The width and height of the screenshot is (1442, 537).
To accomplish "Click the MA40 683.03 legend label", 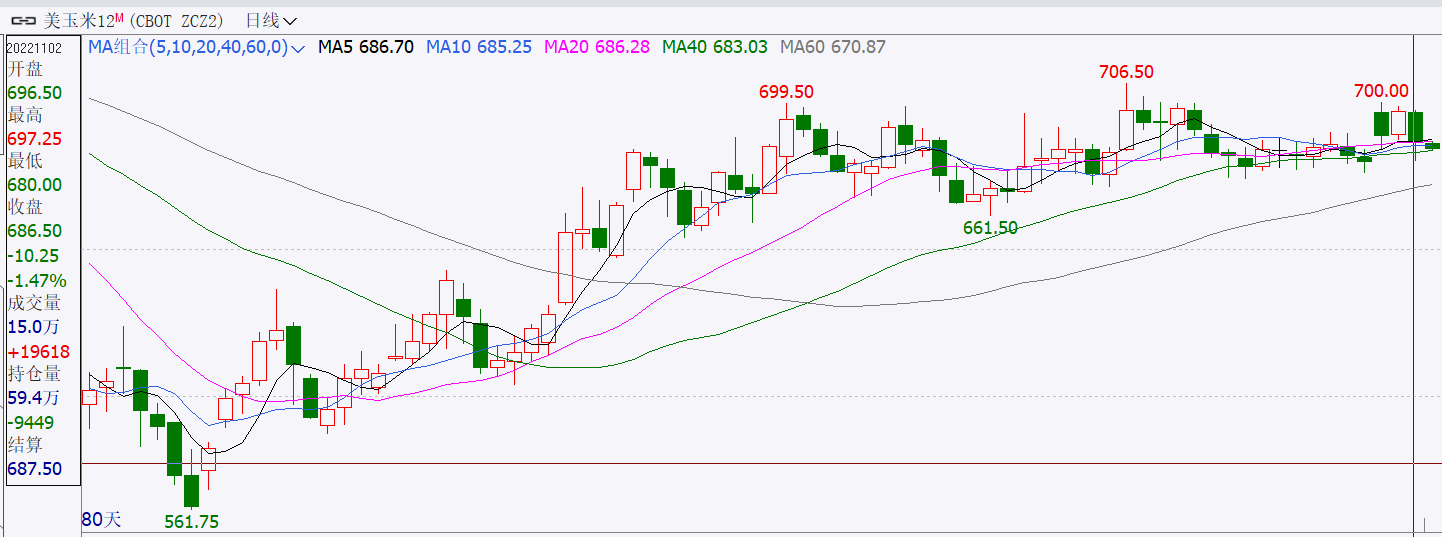I will 715,46.
